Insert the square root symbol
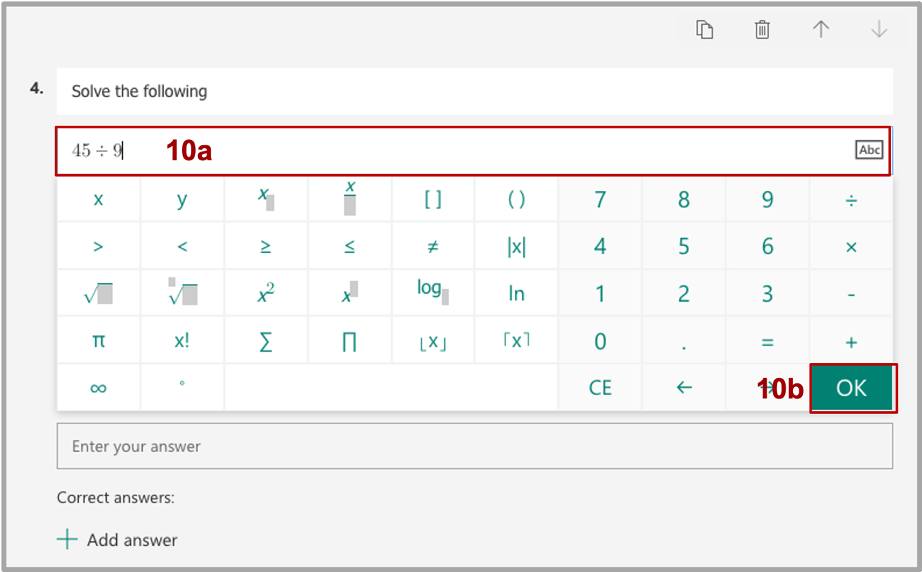The height and width of the screenshot is (572, 922). (x=98, y=293)
